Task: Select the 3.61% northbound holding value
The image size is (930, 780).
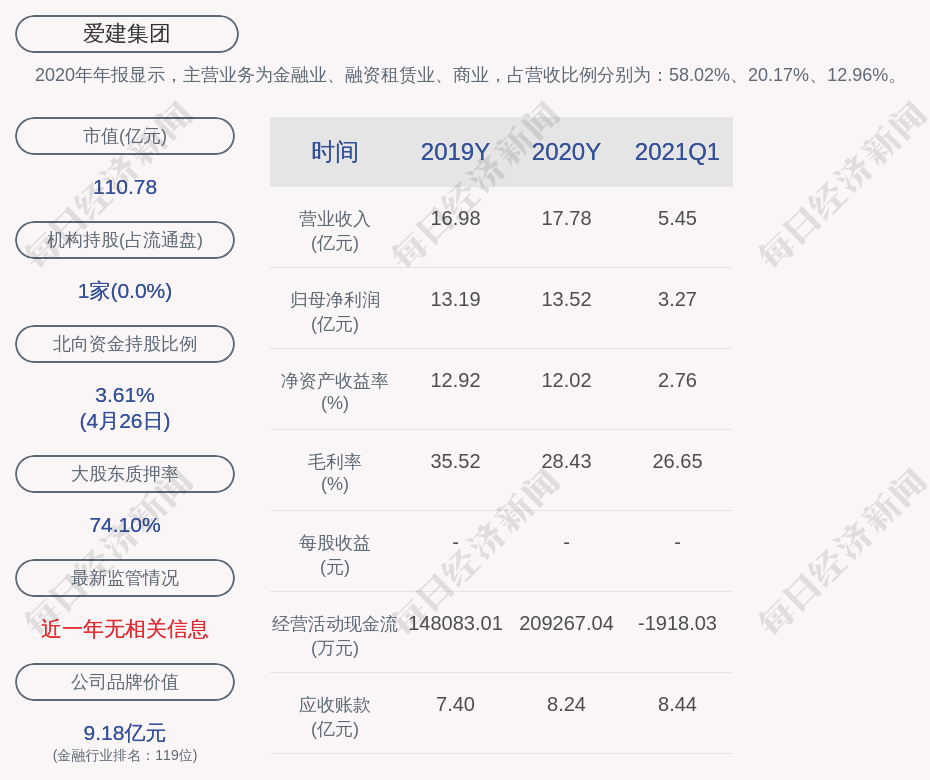Action: coord(125,395)
